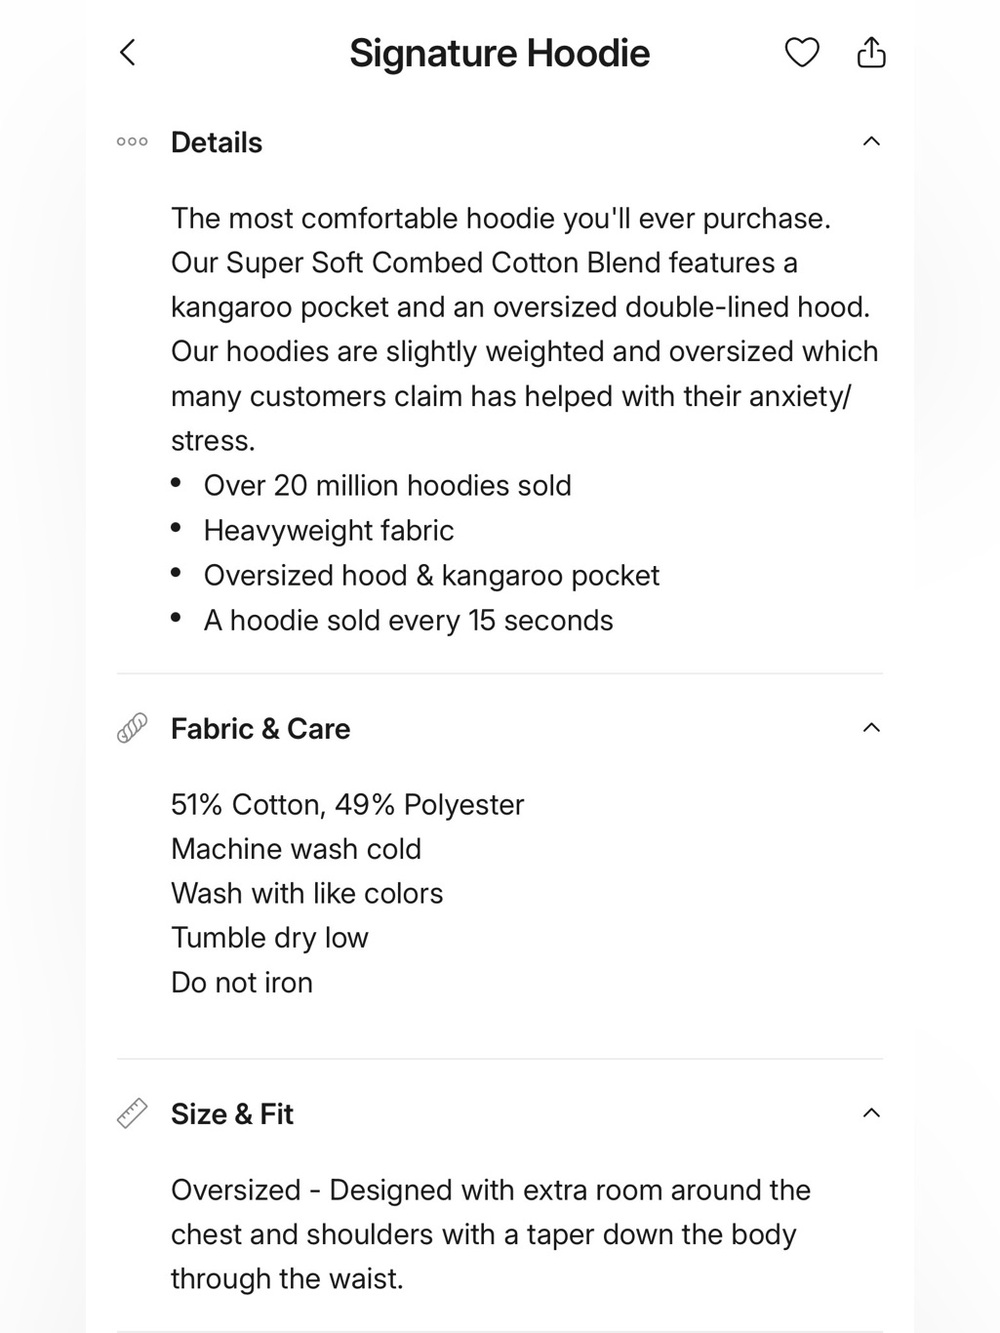Collapse the Fabric & Care chevron

point(871,728)
